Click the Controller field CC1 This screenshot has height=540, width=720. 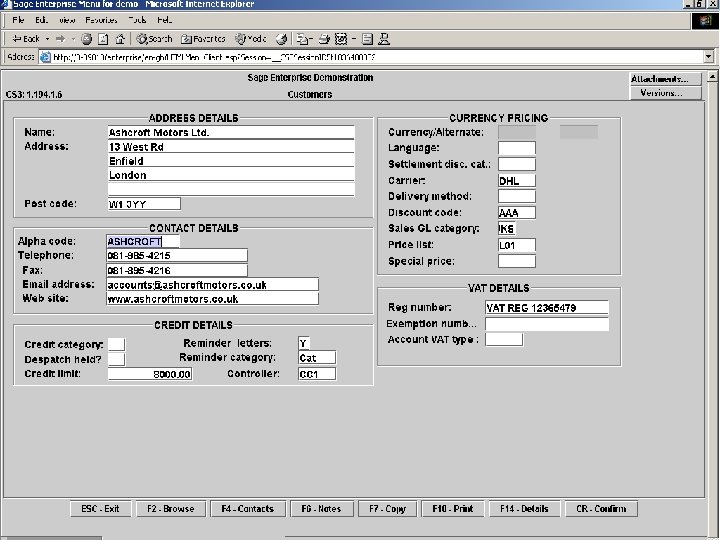pyautogui.click(x=317, y=374)
